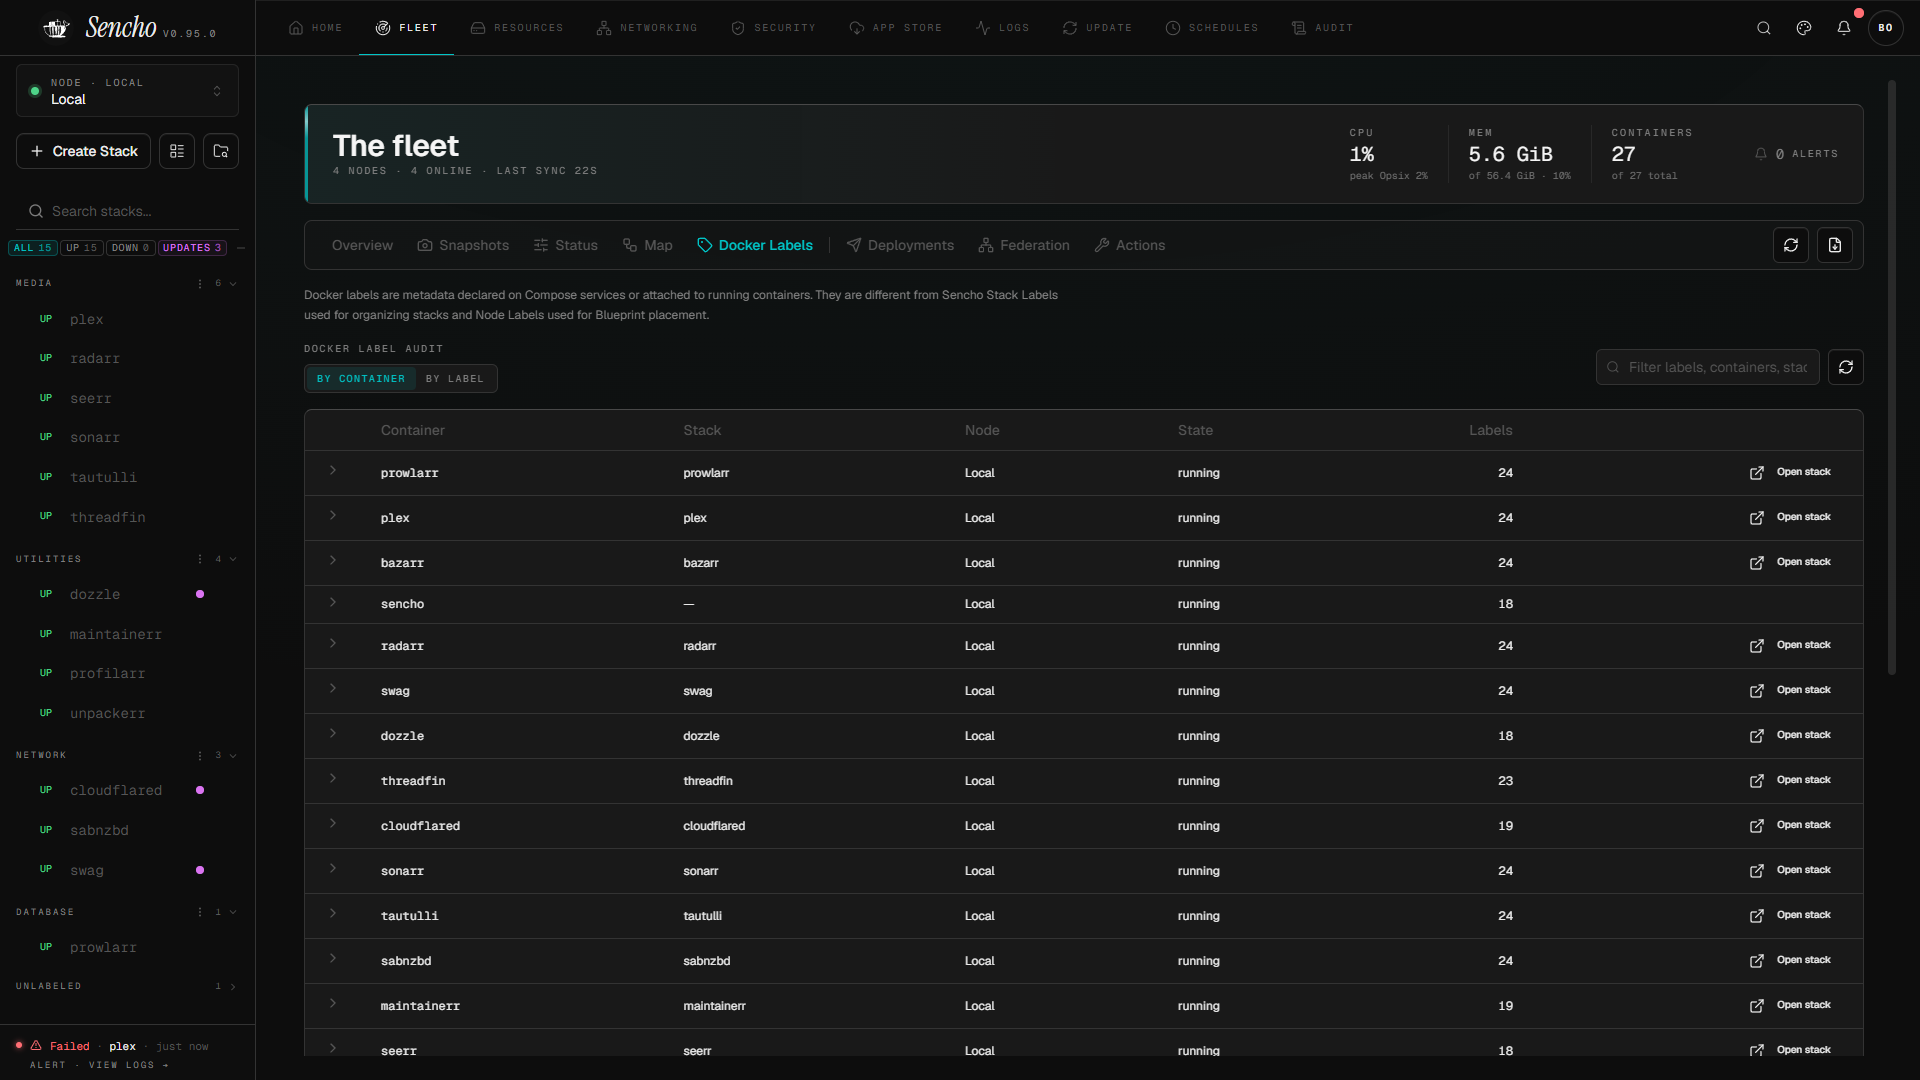Expand the prowlarr container row

coord(333,471)
